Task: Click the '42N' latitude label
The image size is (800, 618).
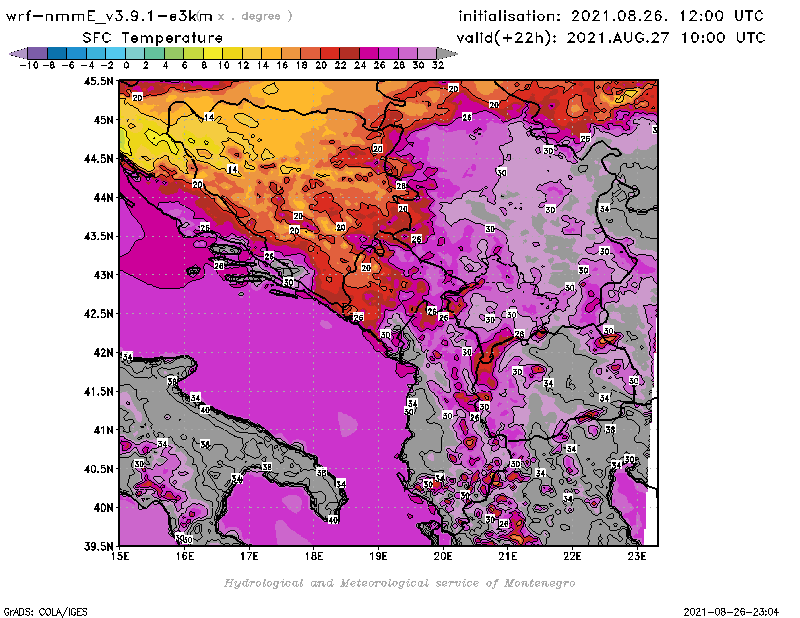Action: [x=103, y=353]
